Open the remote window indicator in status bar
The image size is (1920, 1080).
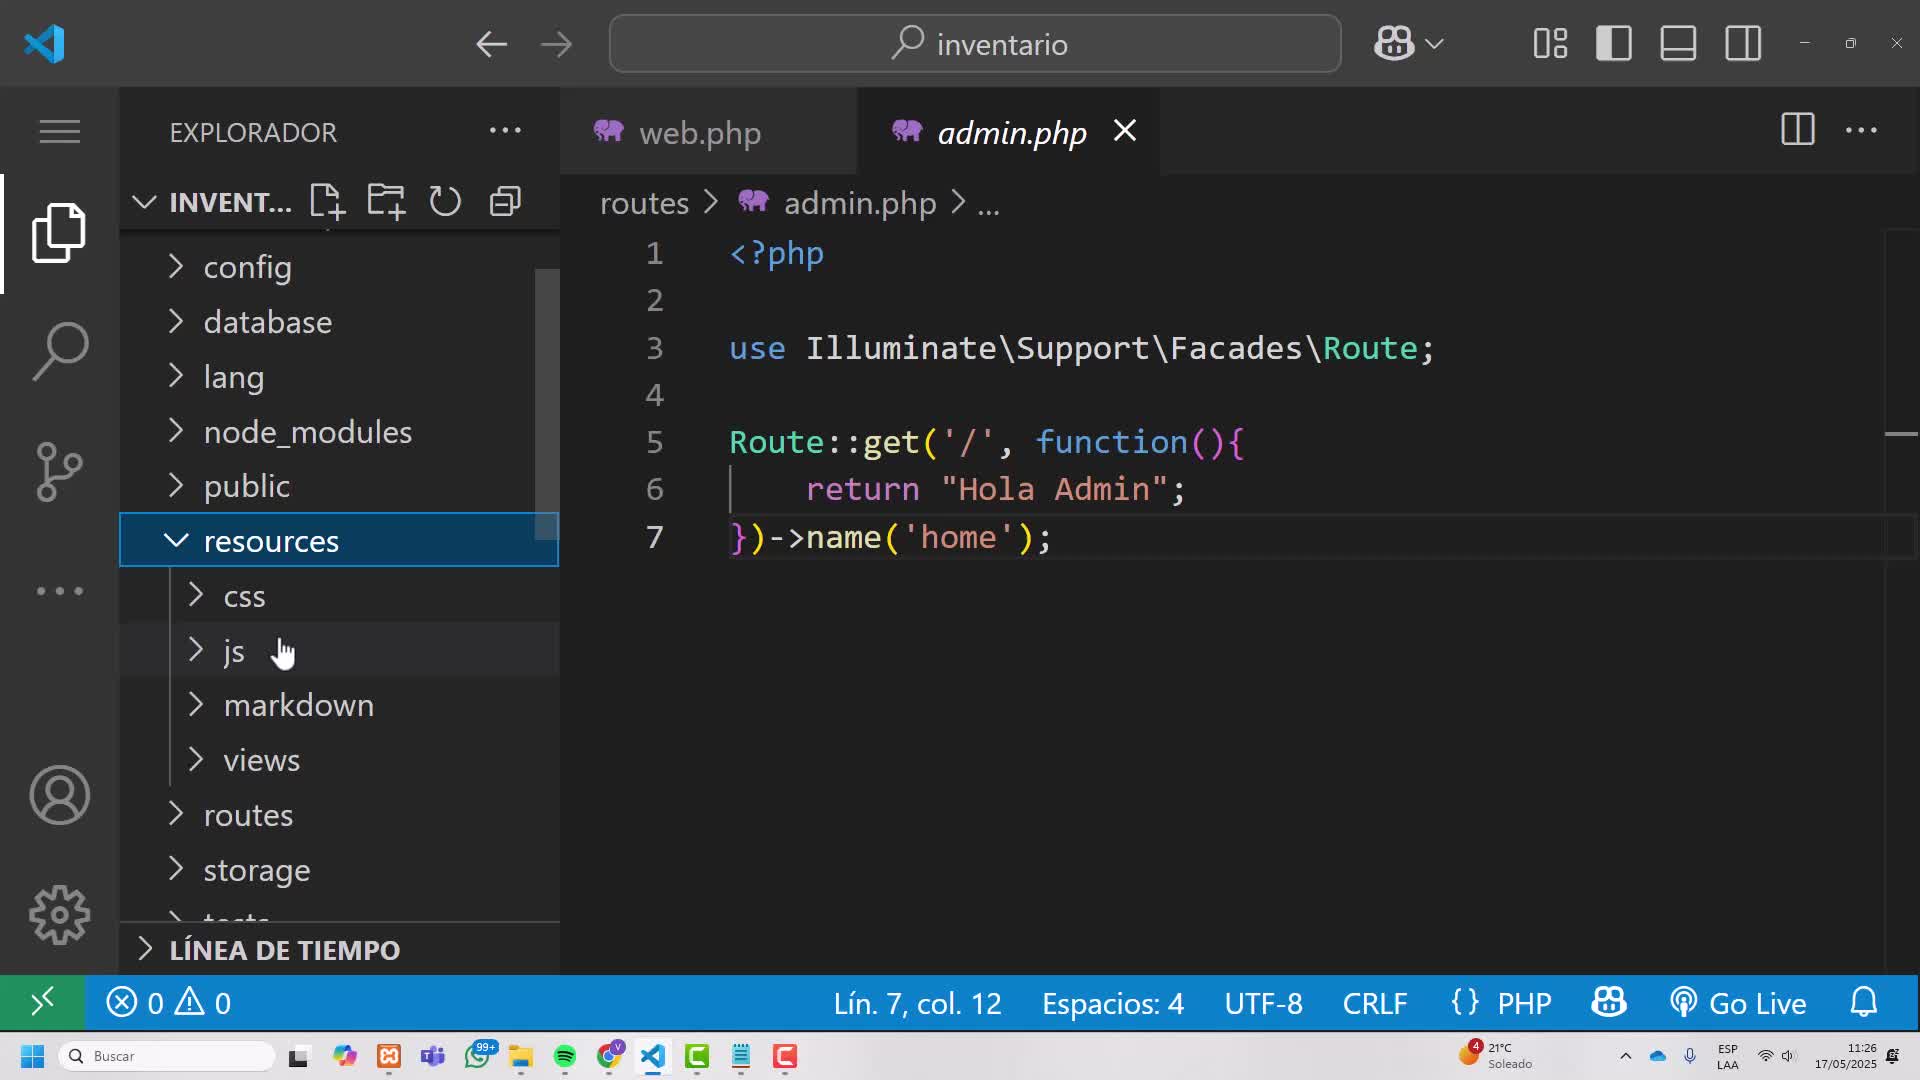[42, 1003]
